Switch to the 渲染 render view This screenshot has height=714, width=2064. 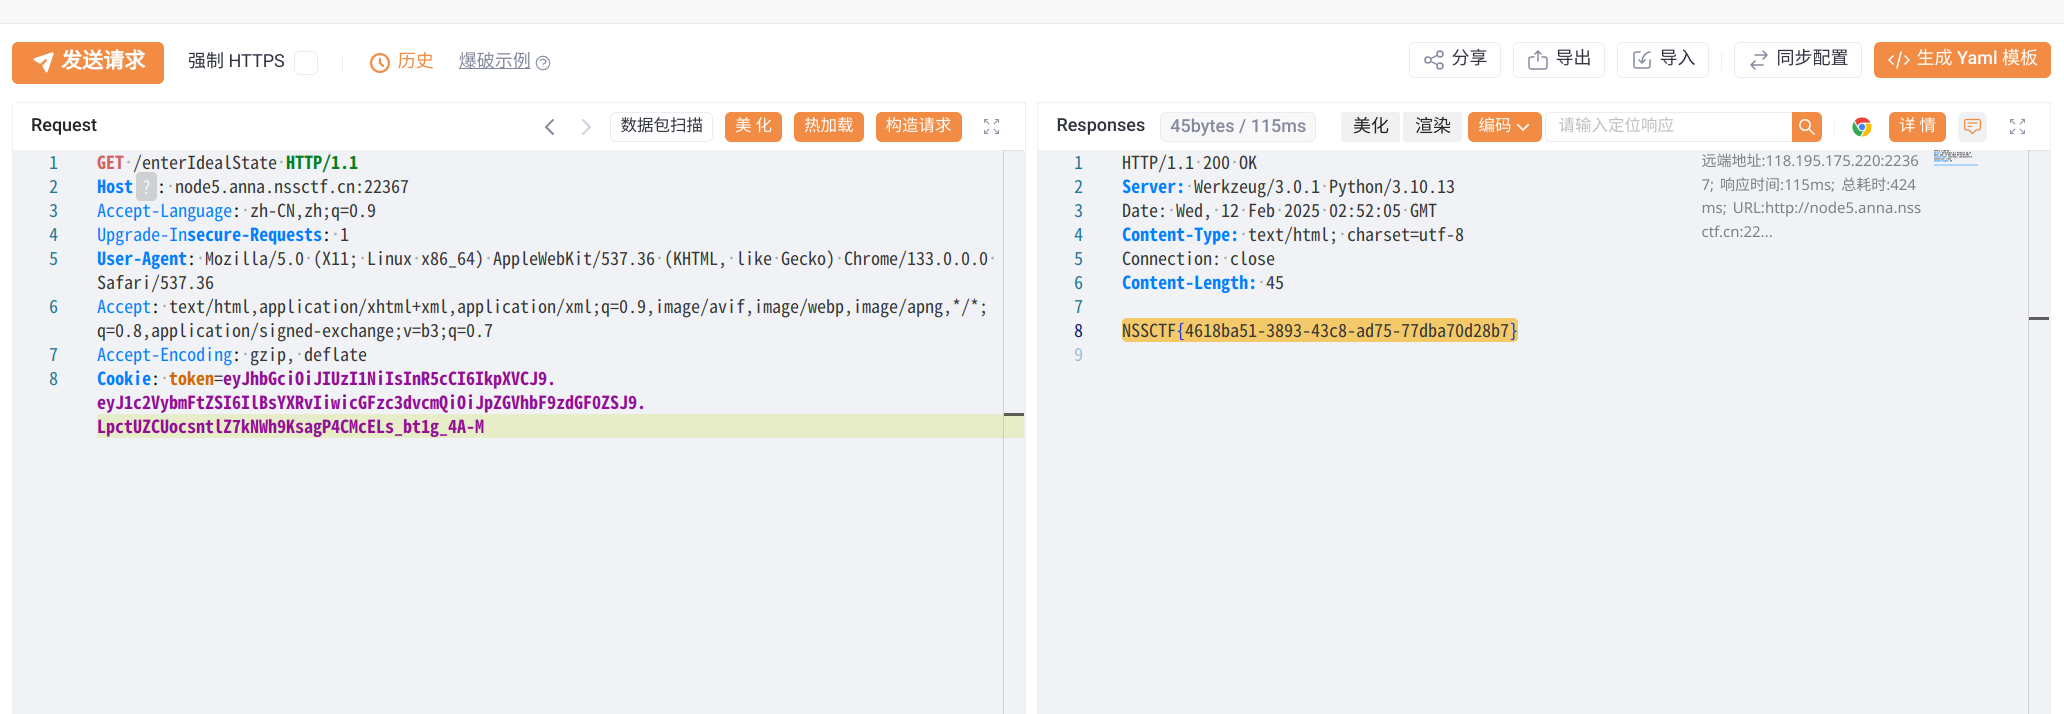[1432, 126]
